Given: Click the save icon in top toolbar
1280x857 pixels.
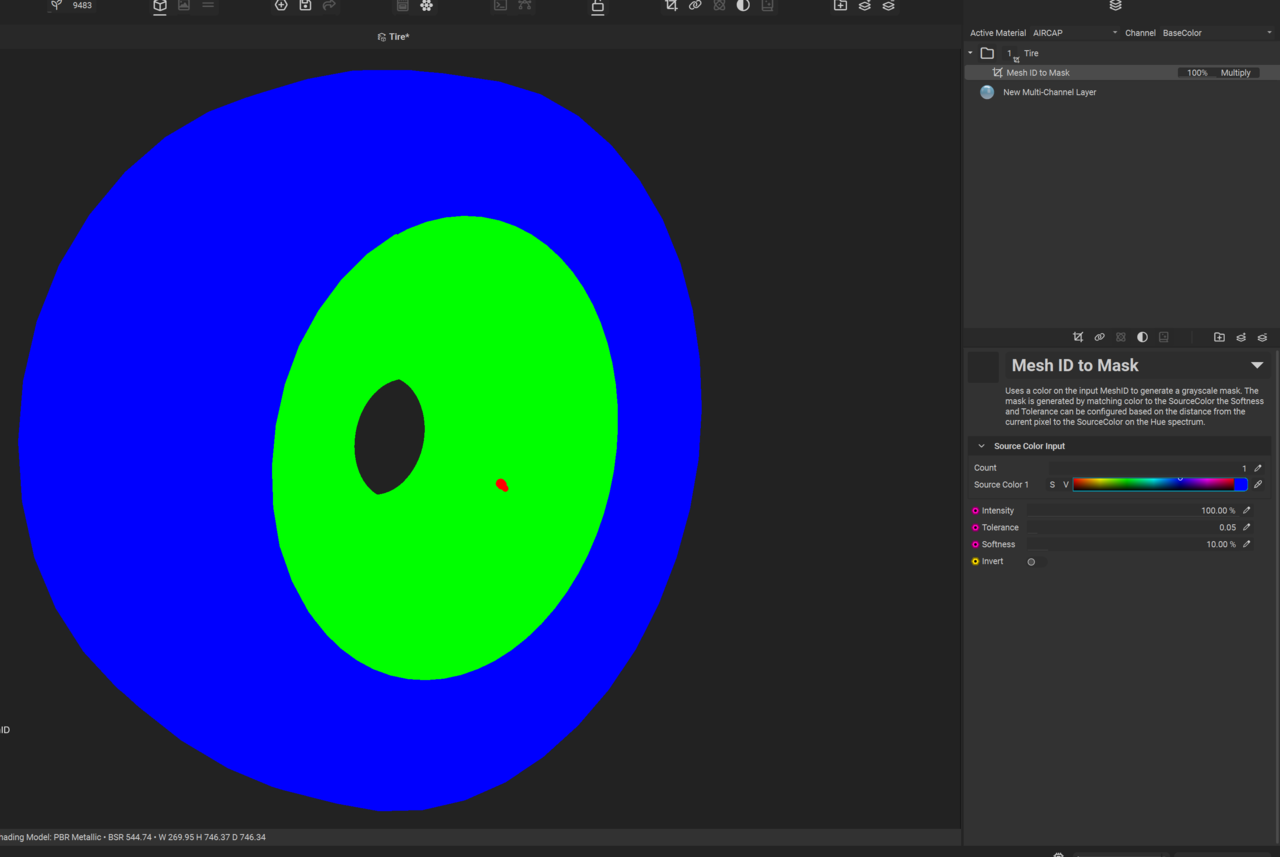Looking at the screenshot, I should tap(305, 6).
